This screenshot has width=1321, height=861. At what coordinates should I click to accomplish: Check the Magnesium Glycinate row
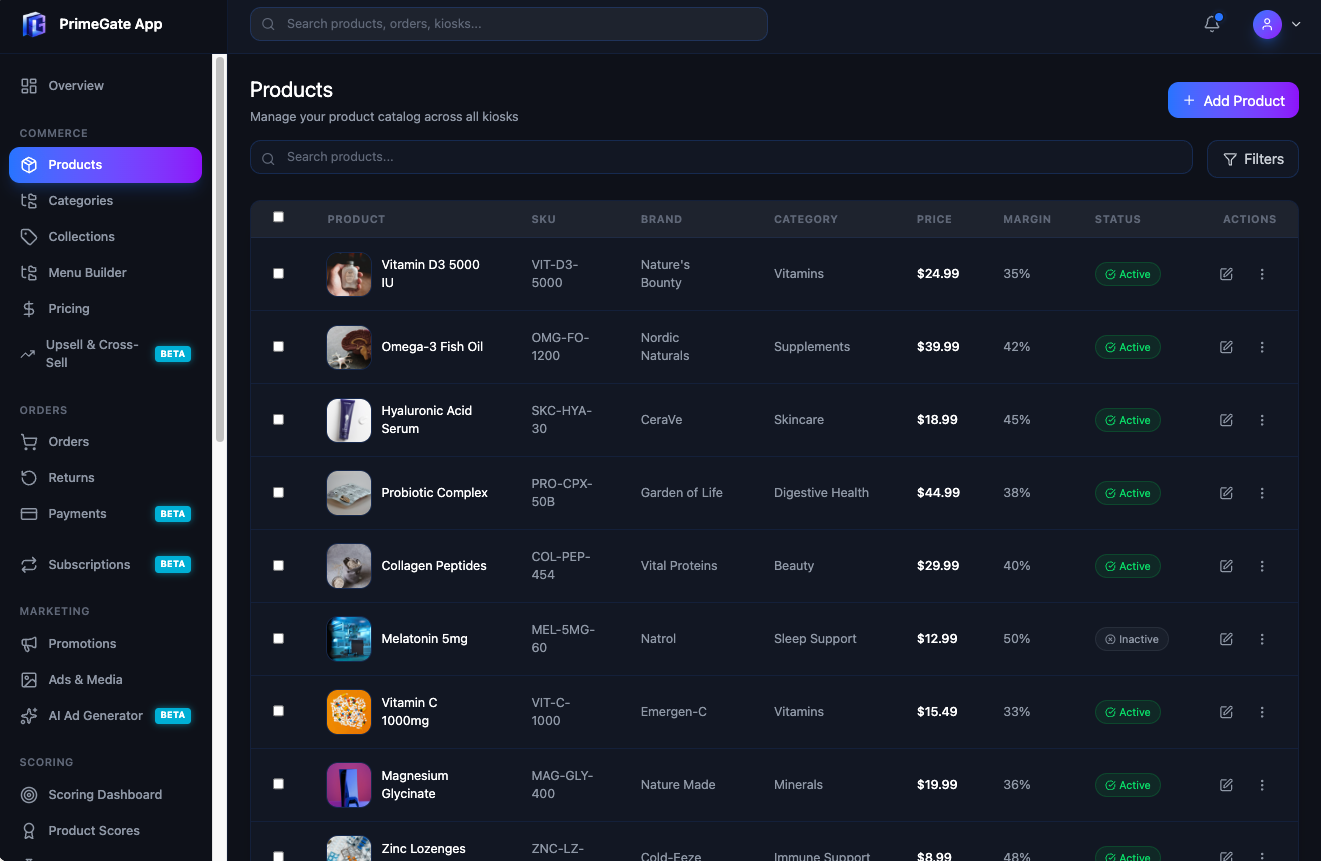(278, 784)
